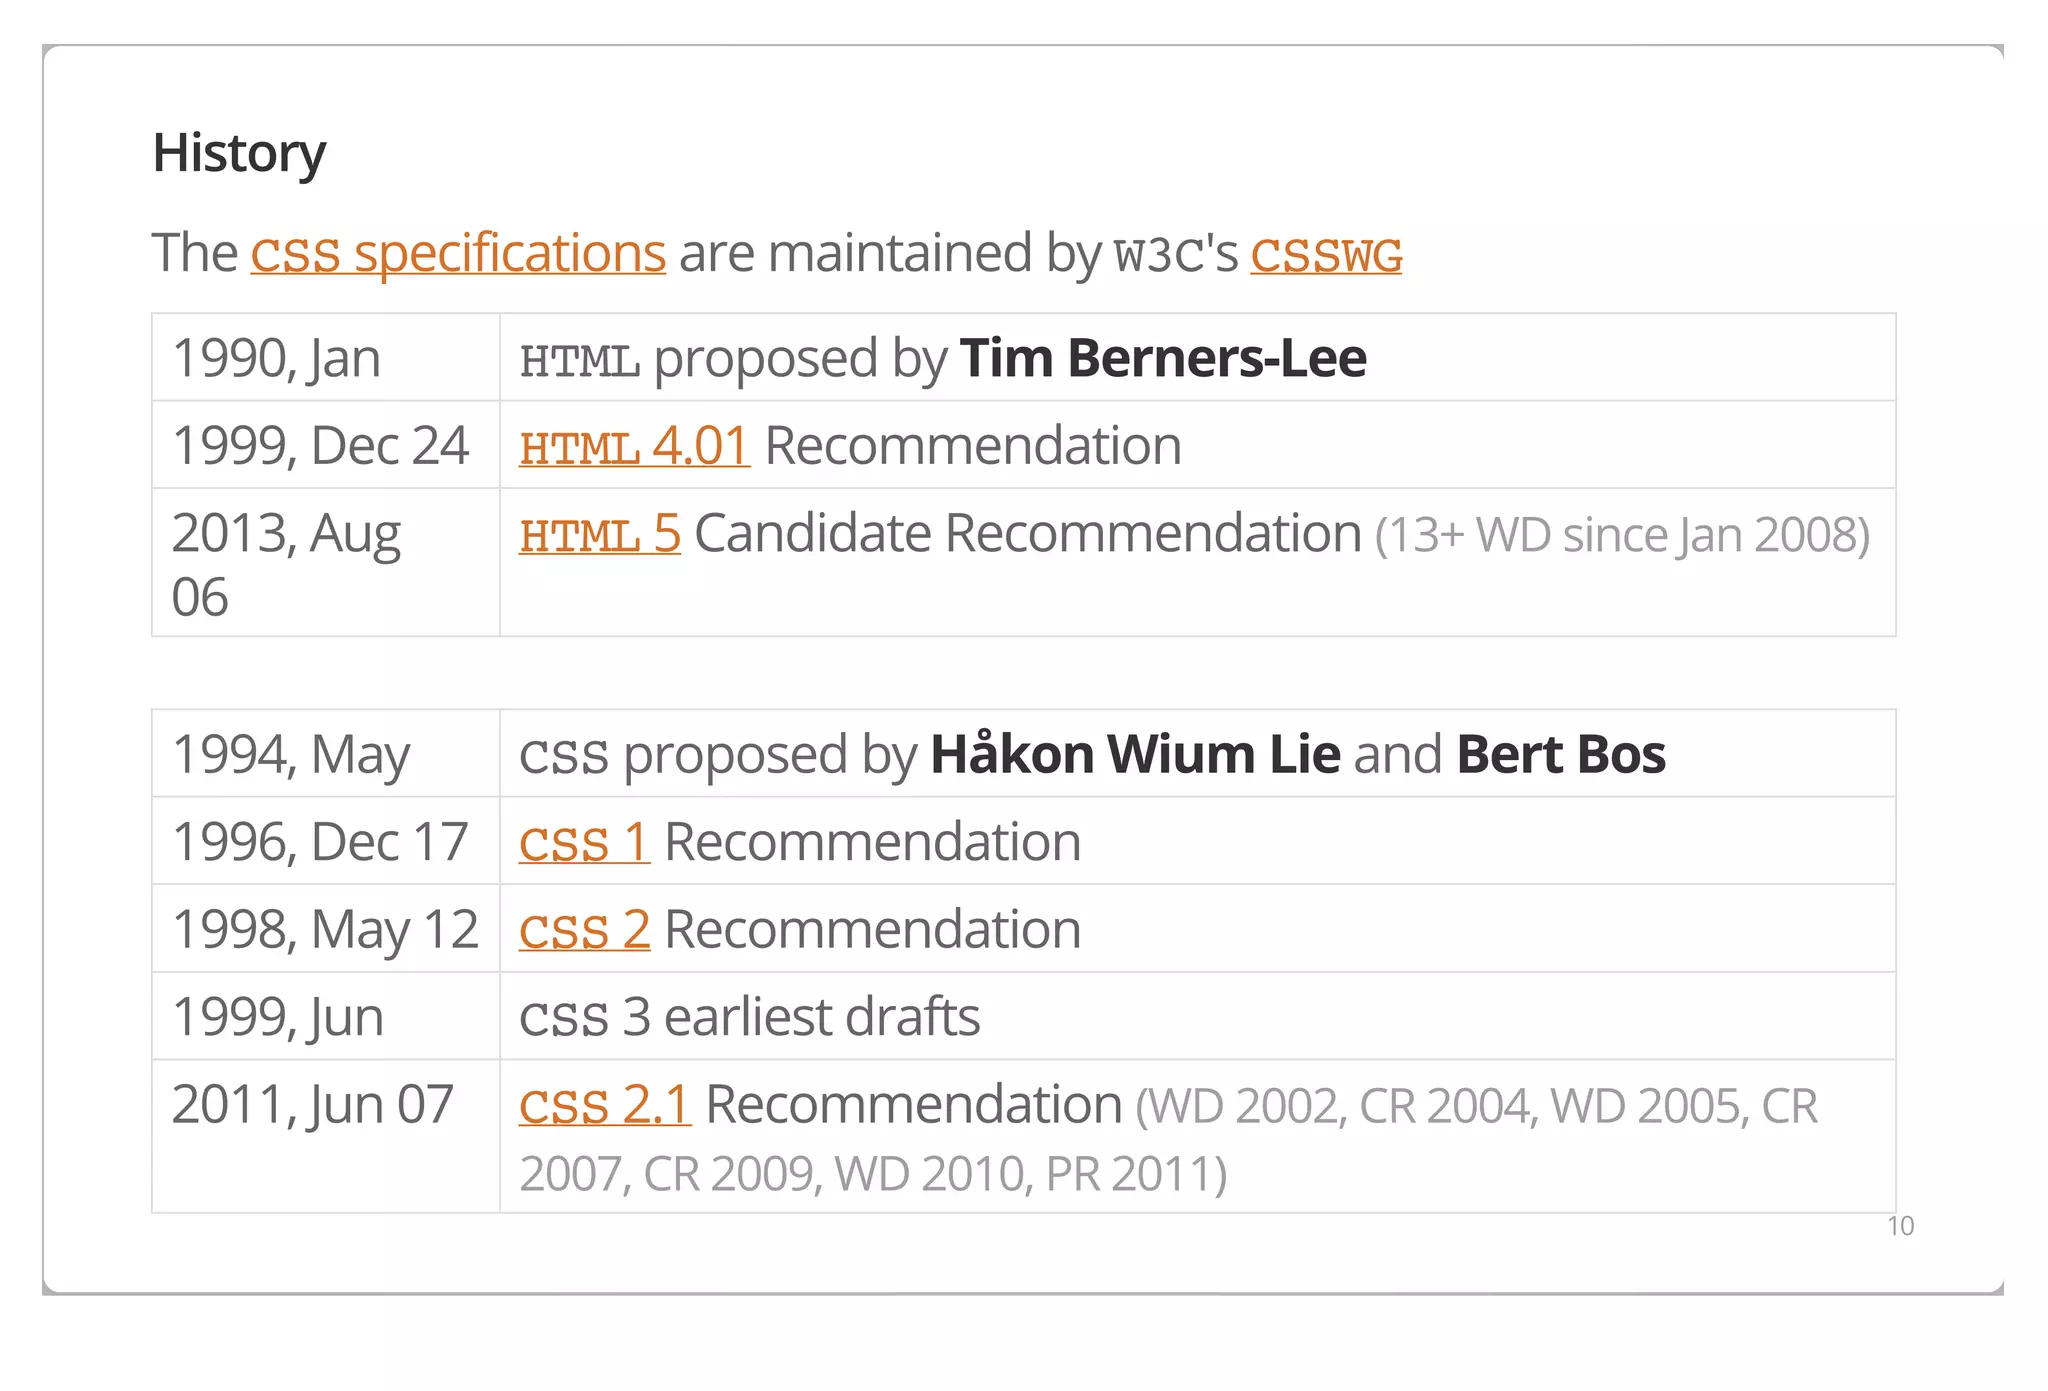Open the HTML 4.01 link
The image size is (2048, 1391).
point(634,446)
